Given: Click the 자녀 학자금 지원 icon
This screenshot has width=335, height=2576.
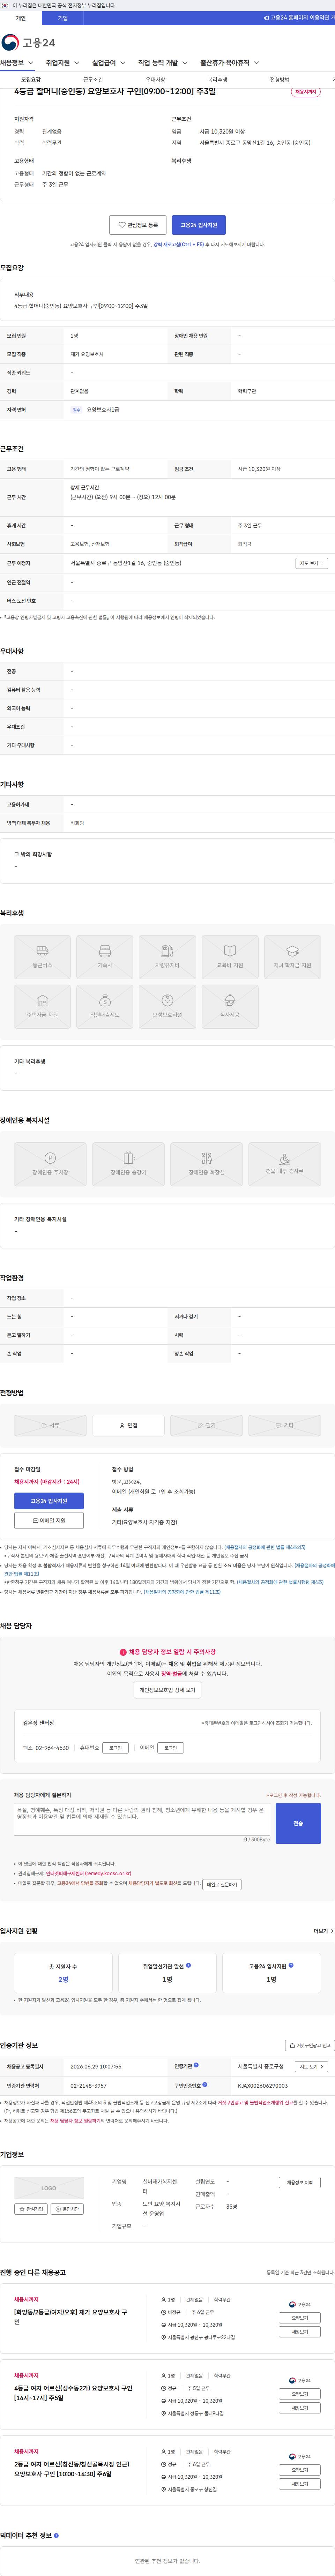Looking at the screenshot, I should click(x=292, y=957).
